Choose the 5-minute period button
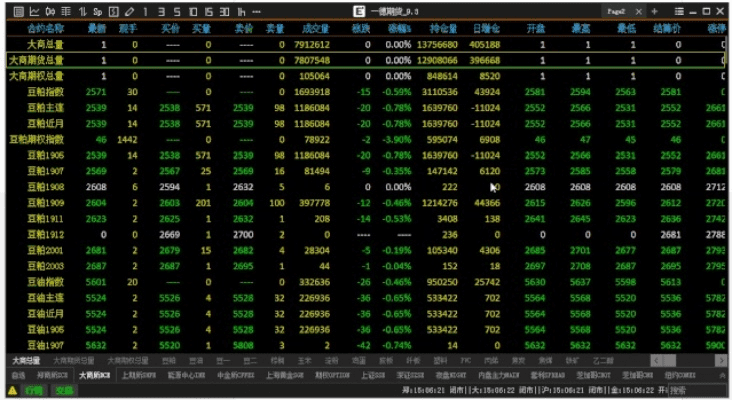 tap(177, 10)
